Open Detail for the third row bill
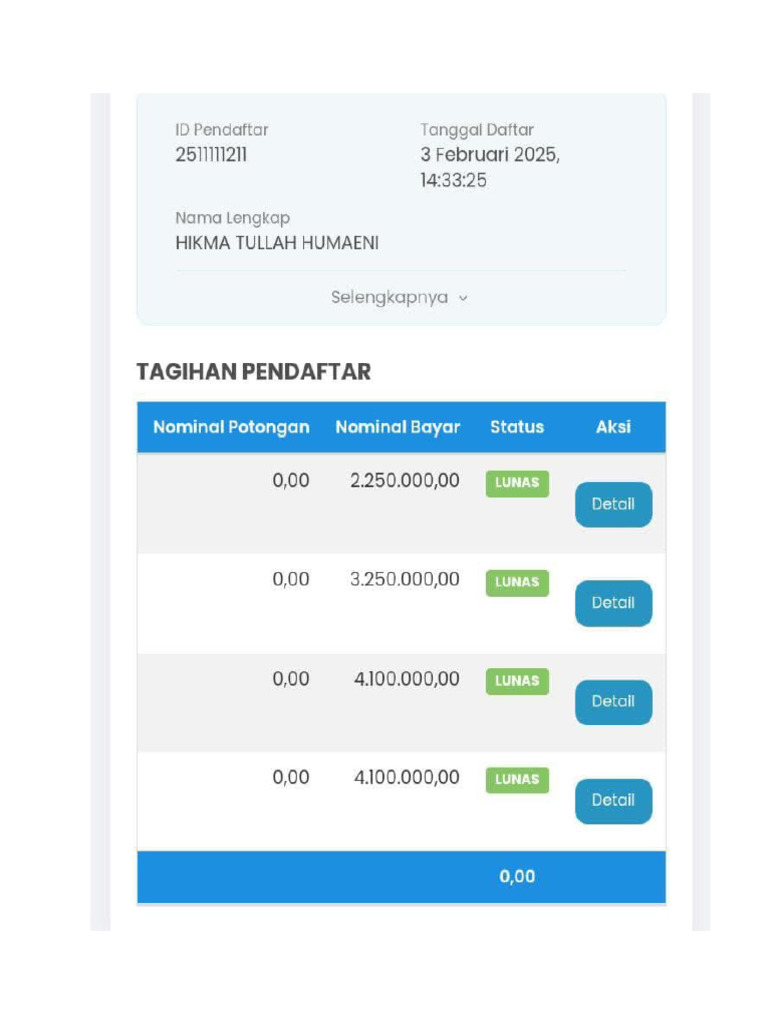This screenshot has width=768, height=1024. click(x=613, y=701)
